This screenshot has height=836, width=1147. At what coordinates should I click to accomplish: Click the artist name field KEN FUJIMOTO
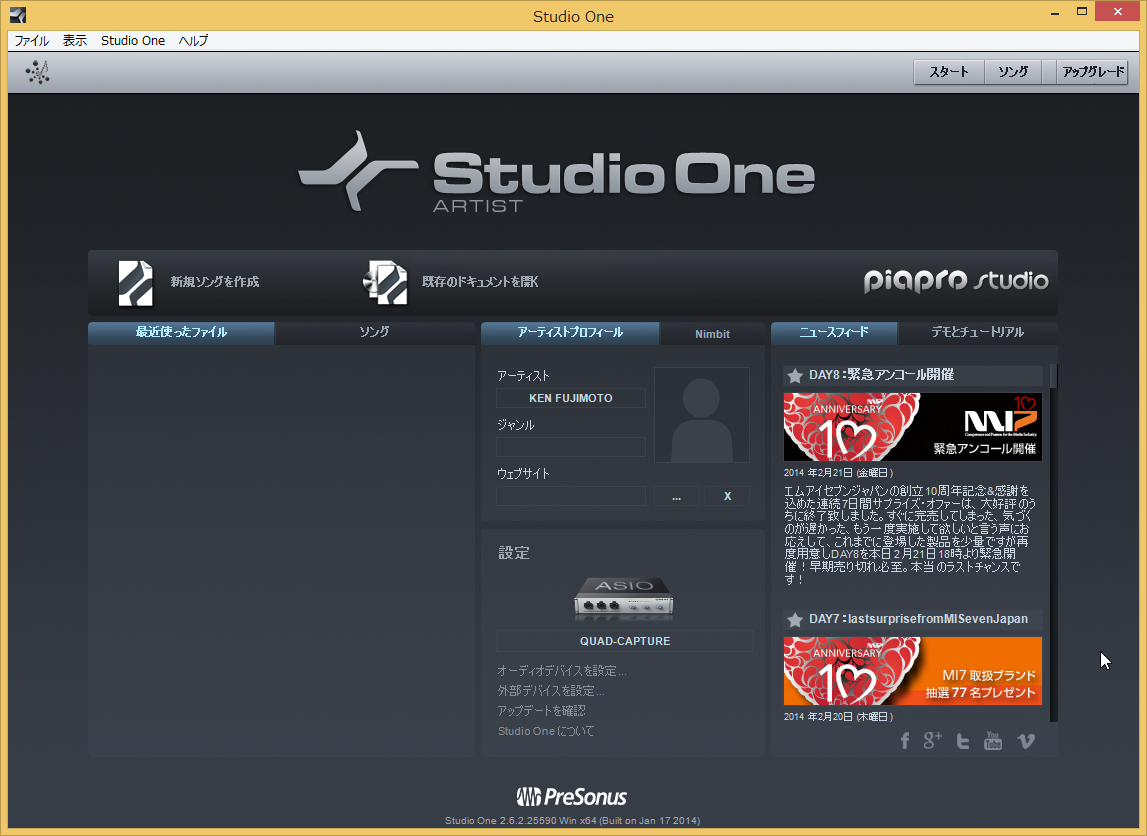[571, 398]
